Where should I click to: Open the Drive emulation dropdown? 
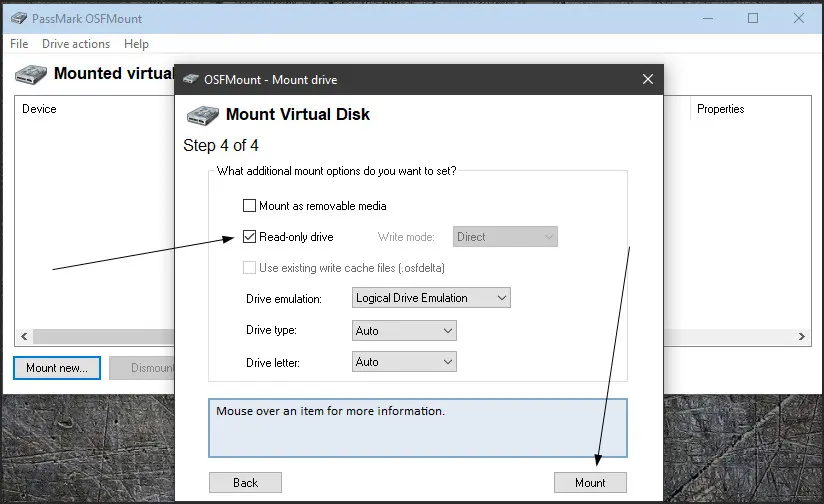point(431,298)
